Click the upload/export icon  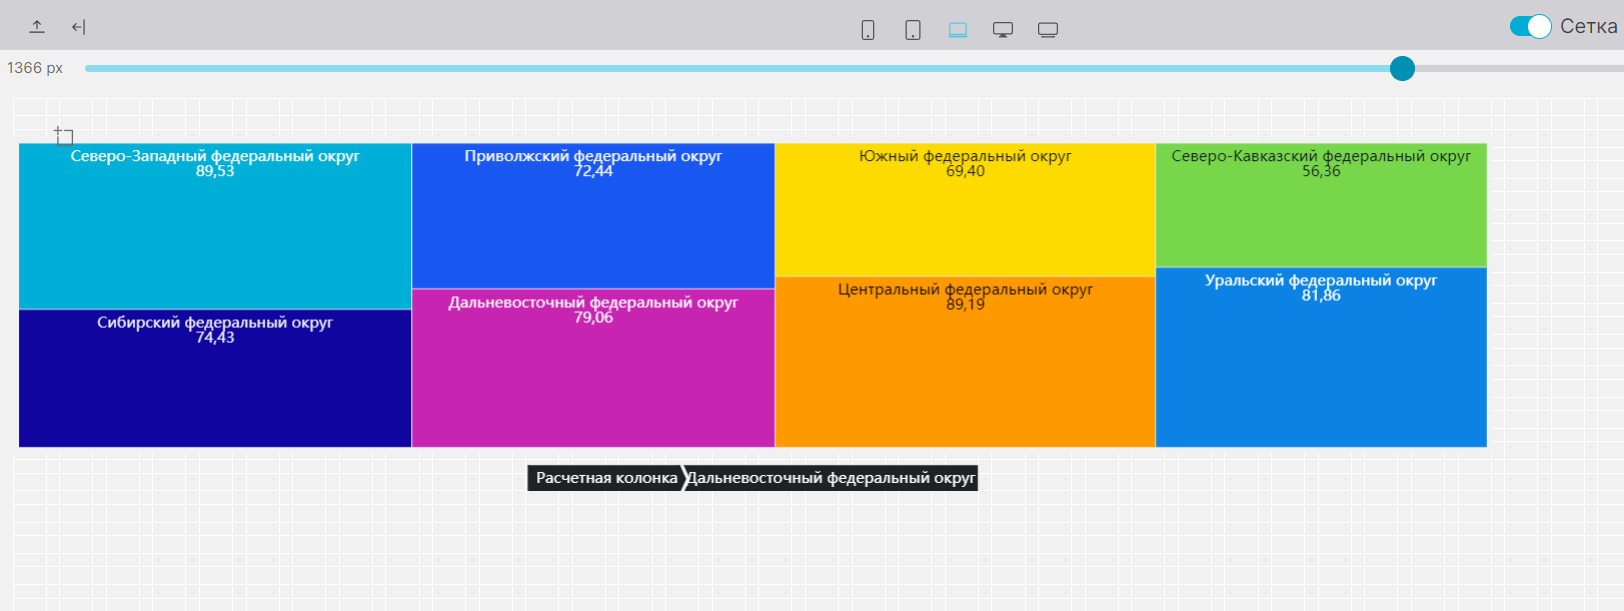[37, 27]
